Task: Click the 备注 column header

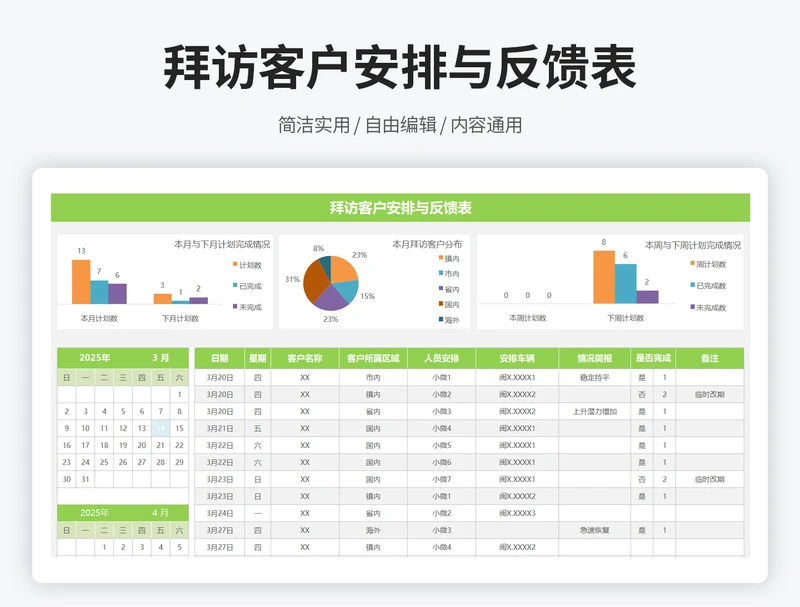Action: [x=710, y=358]
